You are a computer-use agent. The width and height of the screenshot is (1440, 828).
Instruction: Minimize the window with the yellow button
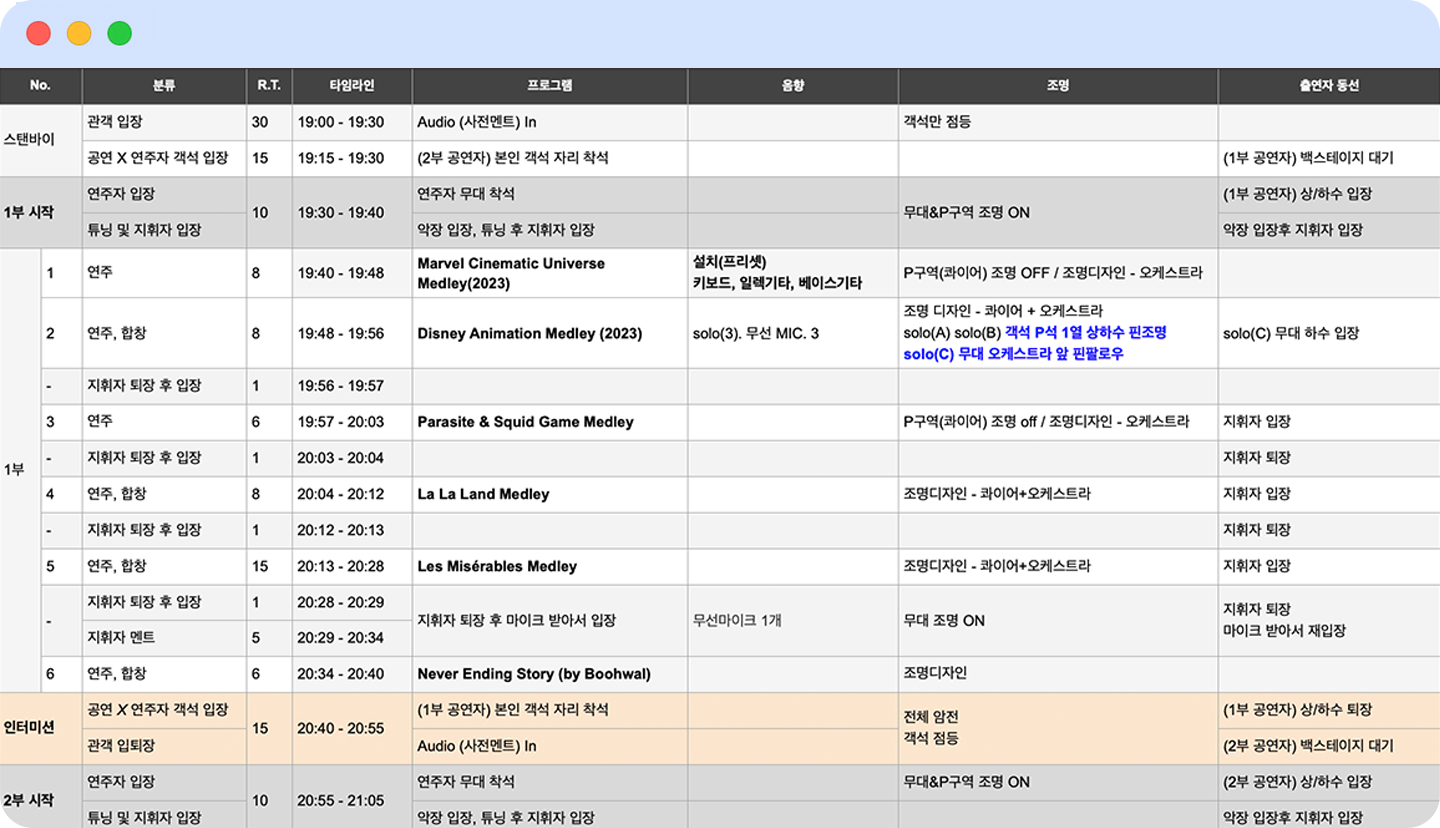79,33
